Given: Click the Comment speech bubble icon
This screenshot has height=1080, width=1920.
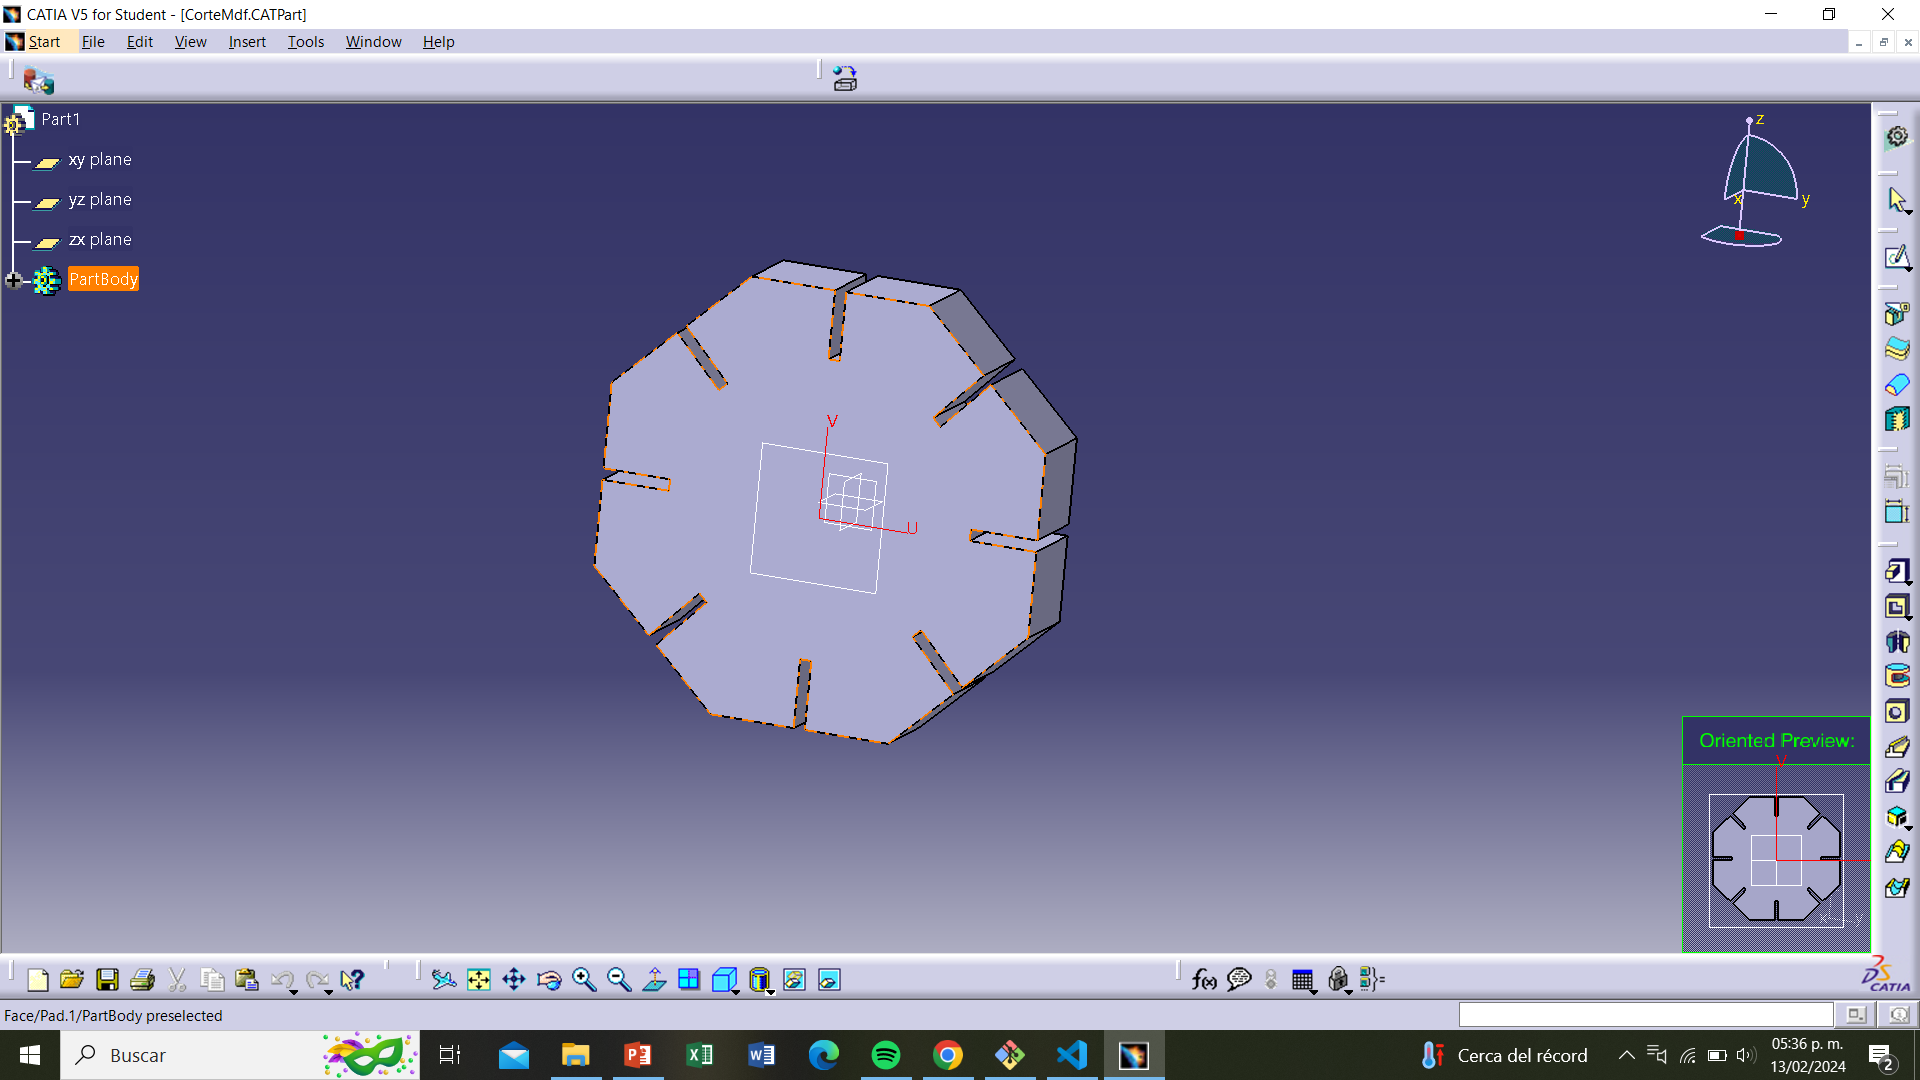Looking at the screenshot, I should pos(1239,980).
